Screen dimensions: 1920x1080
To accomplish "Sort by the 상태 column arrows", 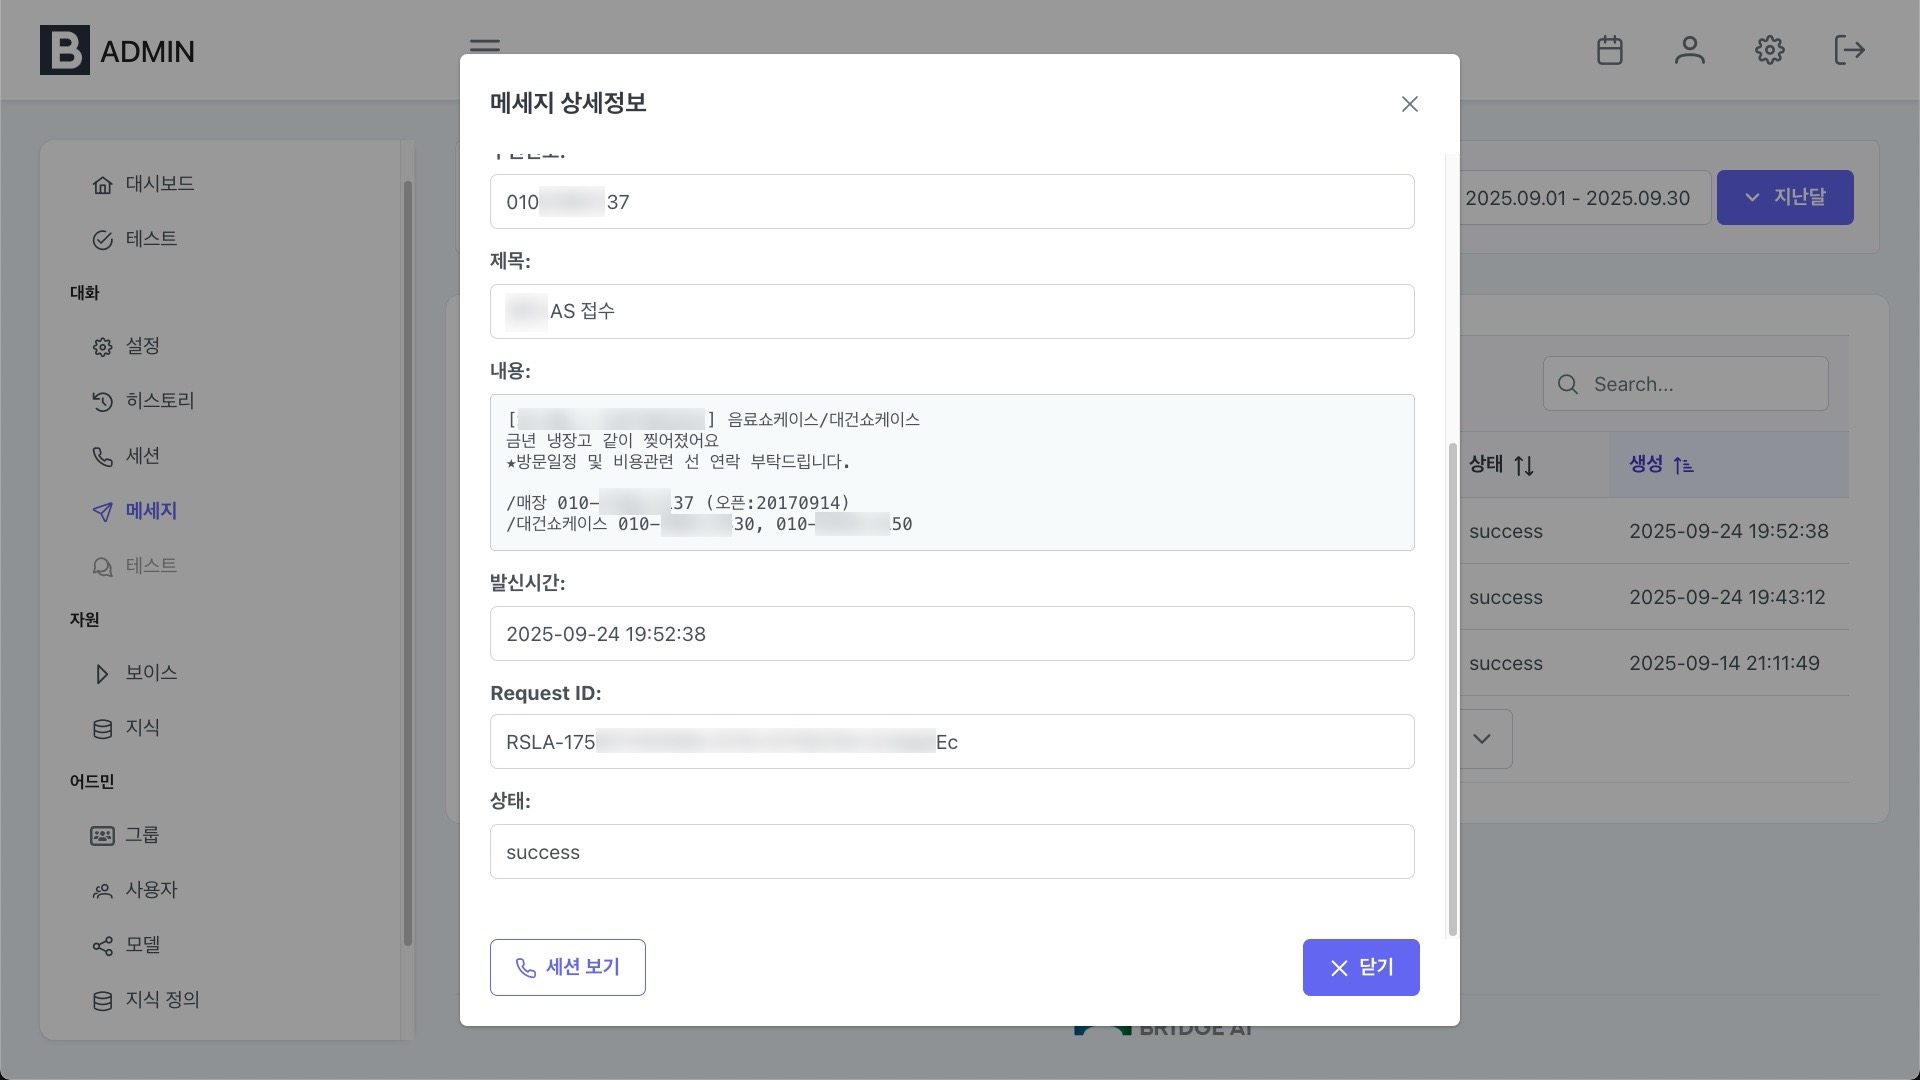I will click(1523, 465).
